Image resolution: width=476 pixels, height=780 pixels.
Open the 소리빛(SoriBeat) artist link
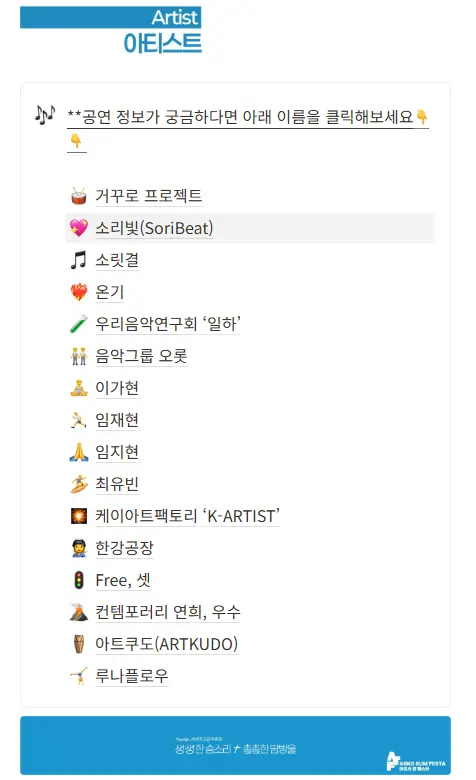tap(154, 228)
